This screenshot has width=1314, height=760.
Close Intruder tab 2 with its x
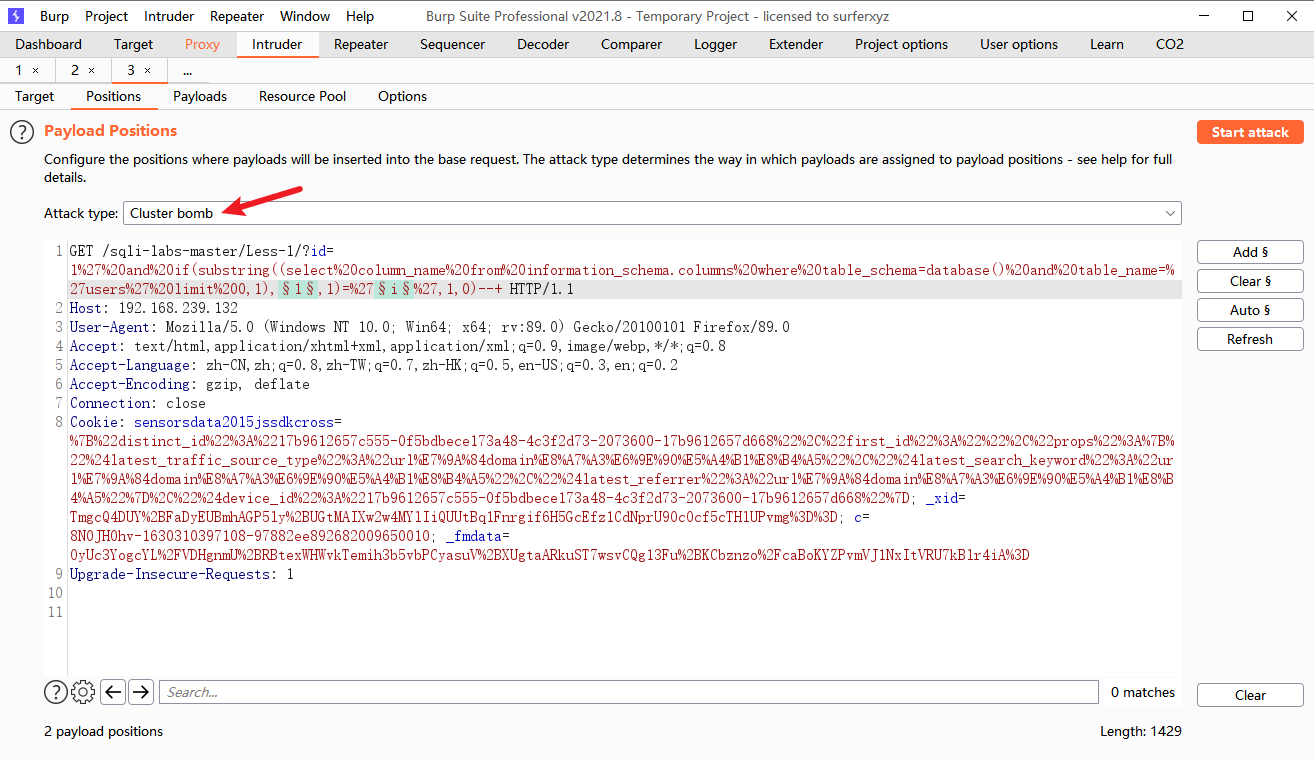92,70
